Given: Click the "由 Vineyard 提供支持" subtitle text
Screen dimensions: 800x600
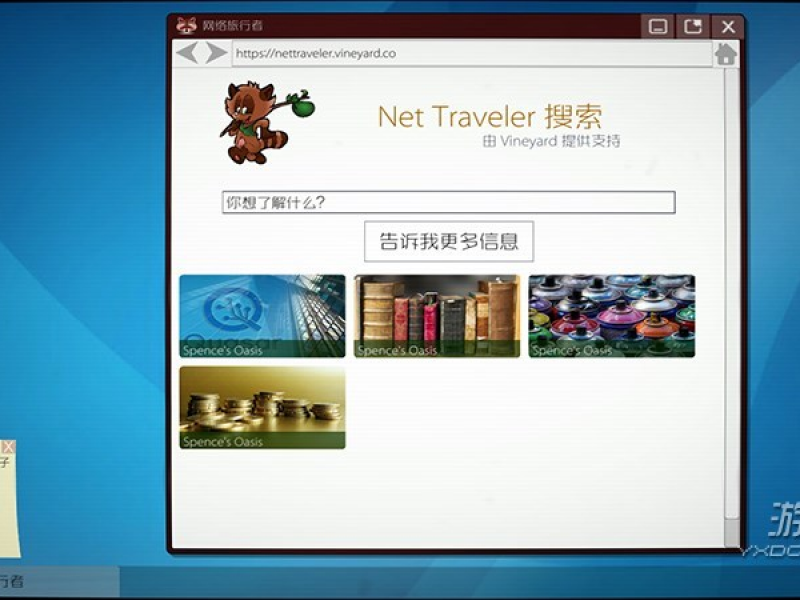Looking at the screenshot, I should (x=552, y=141).
